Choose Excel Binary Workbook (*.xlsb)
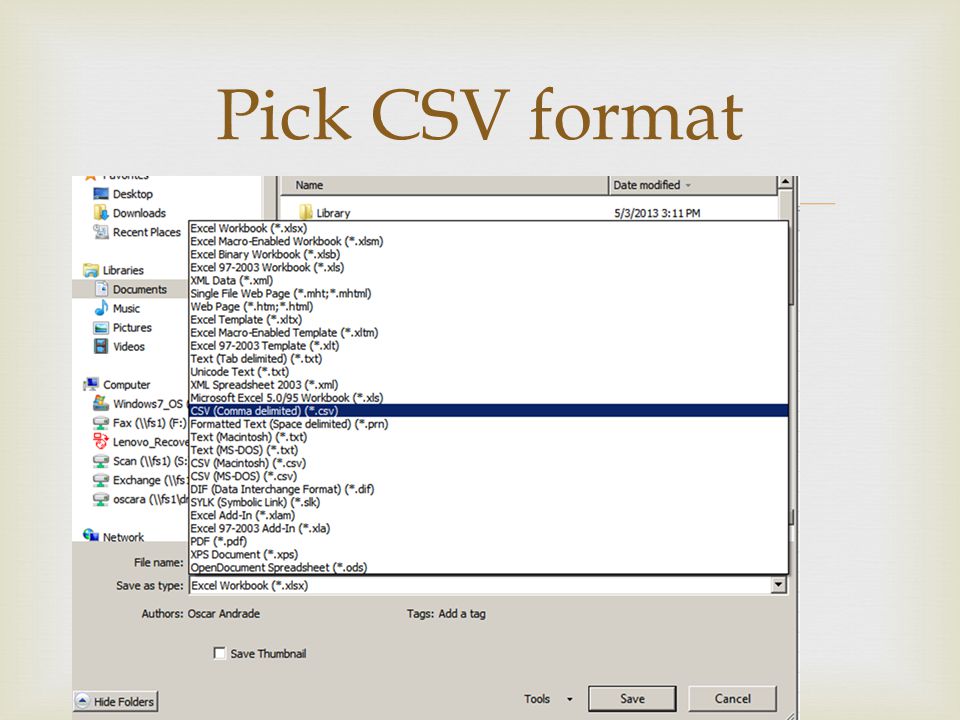The height and width of the screenshot is (720, 960). pos(488,254)
